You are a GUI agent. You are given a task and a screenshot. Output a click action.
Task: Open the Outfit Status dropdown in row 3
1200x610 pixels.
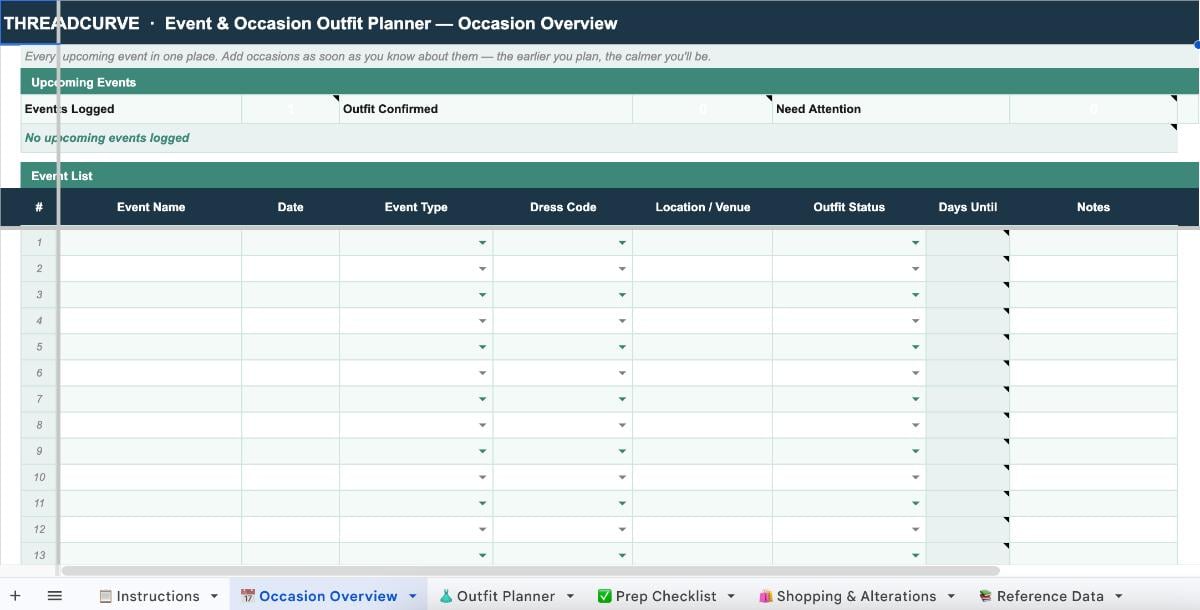point(914,294)
